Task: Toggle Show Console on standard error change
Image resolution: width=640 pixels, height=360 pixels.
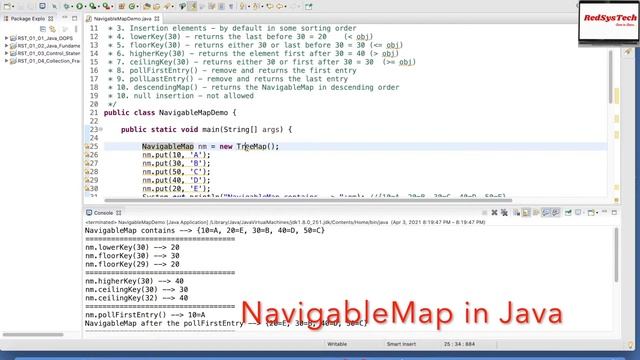Action: (556, 213)
